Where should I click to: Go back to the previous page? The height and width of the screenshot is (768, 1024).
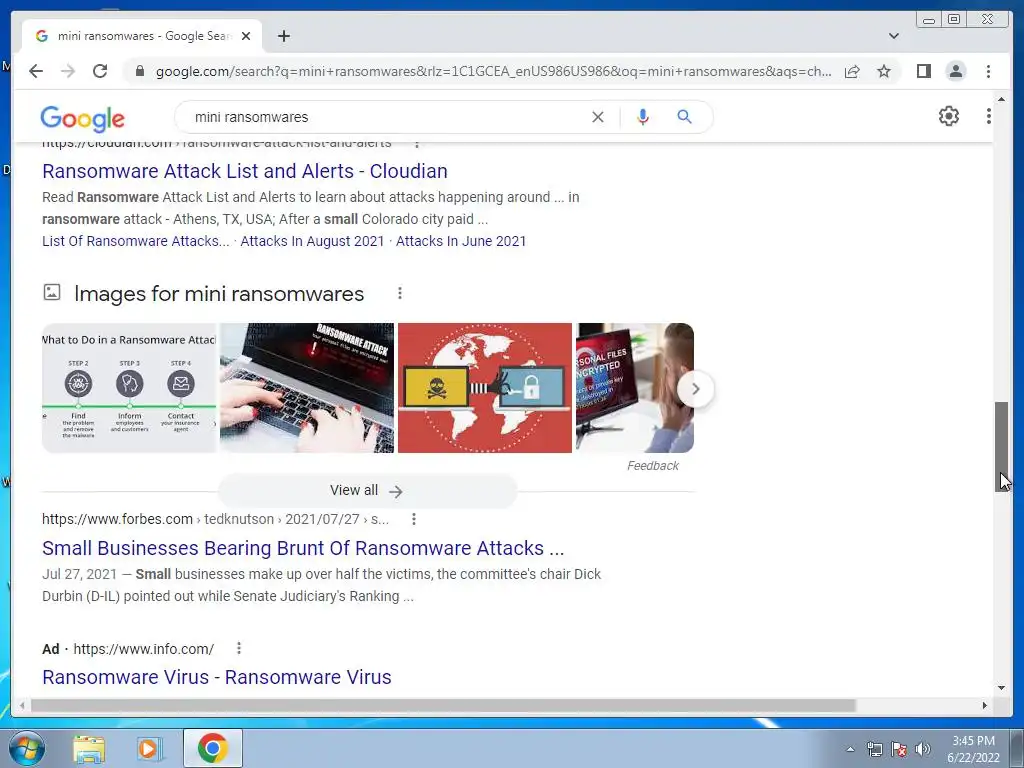click(36, 71)
